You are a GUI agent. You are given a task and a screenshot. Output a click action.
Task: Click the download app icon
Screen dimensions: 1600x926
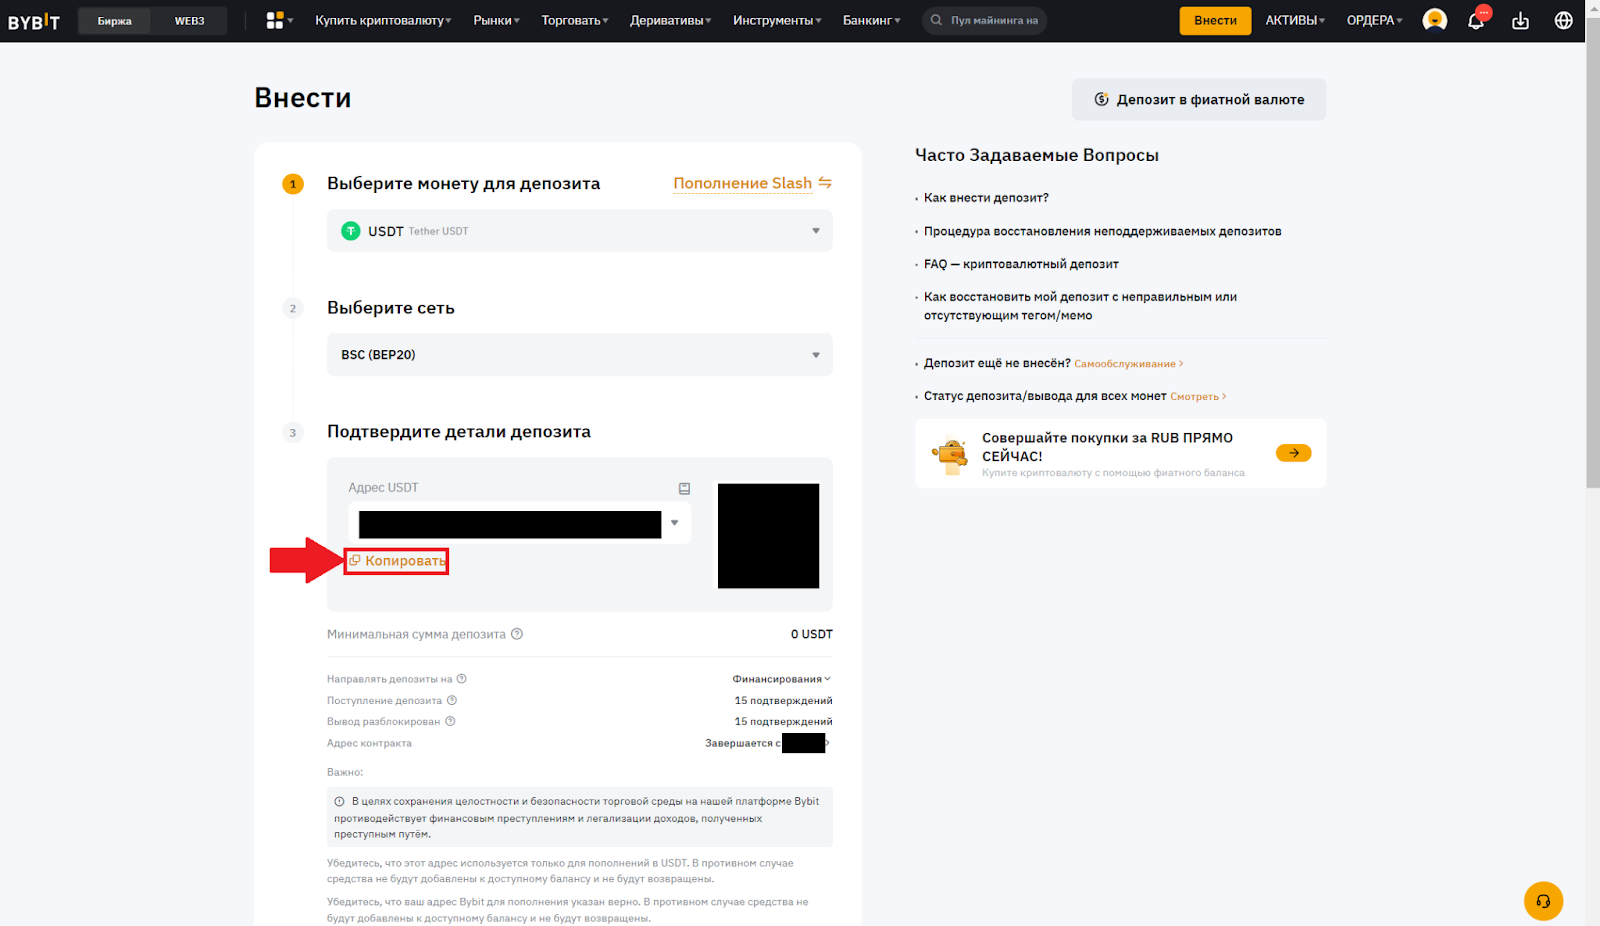point(1520,20)
